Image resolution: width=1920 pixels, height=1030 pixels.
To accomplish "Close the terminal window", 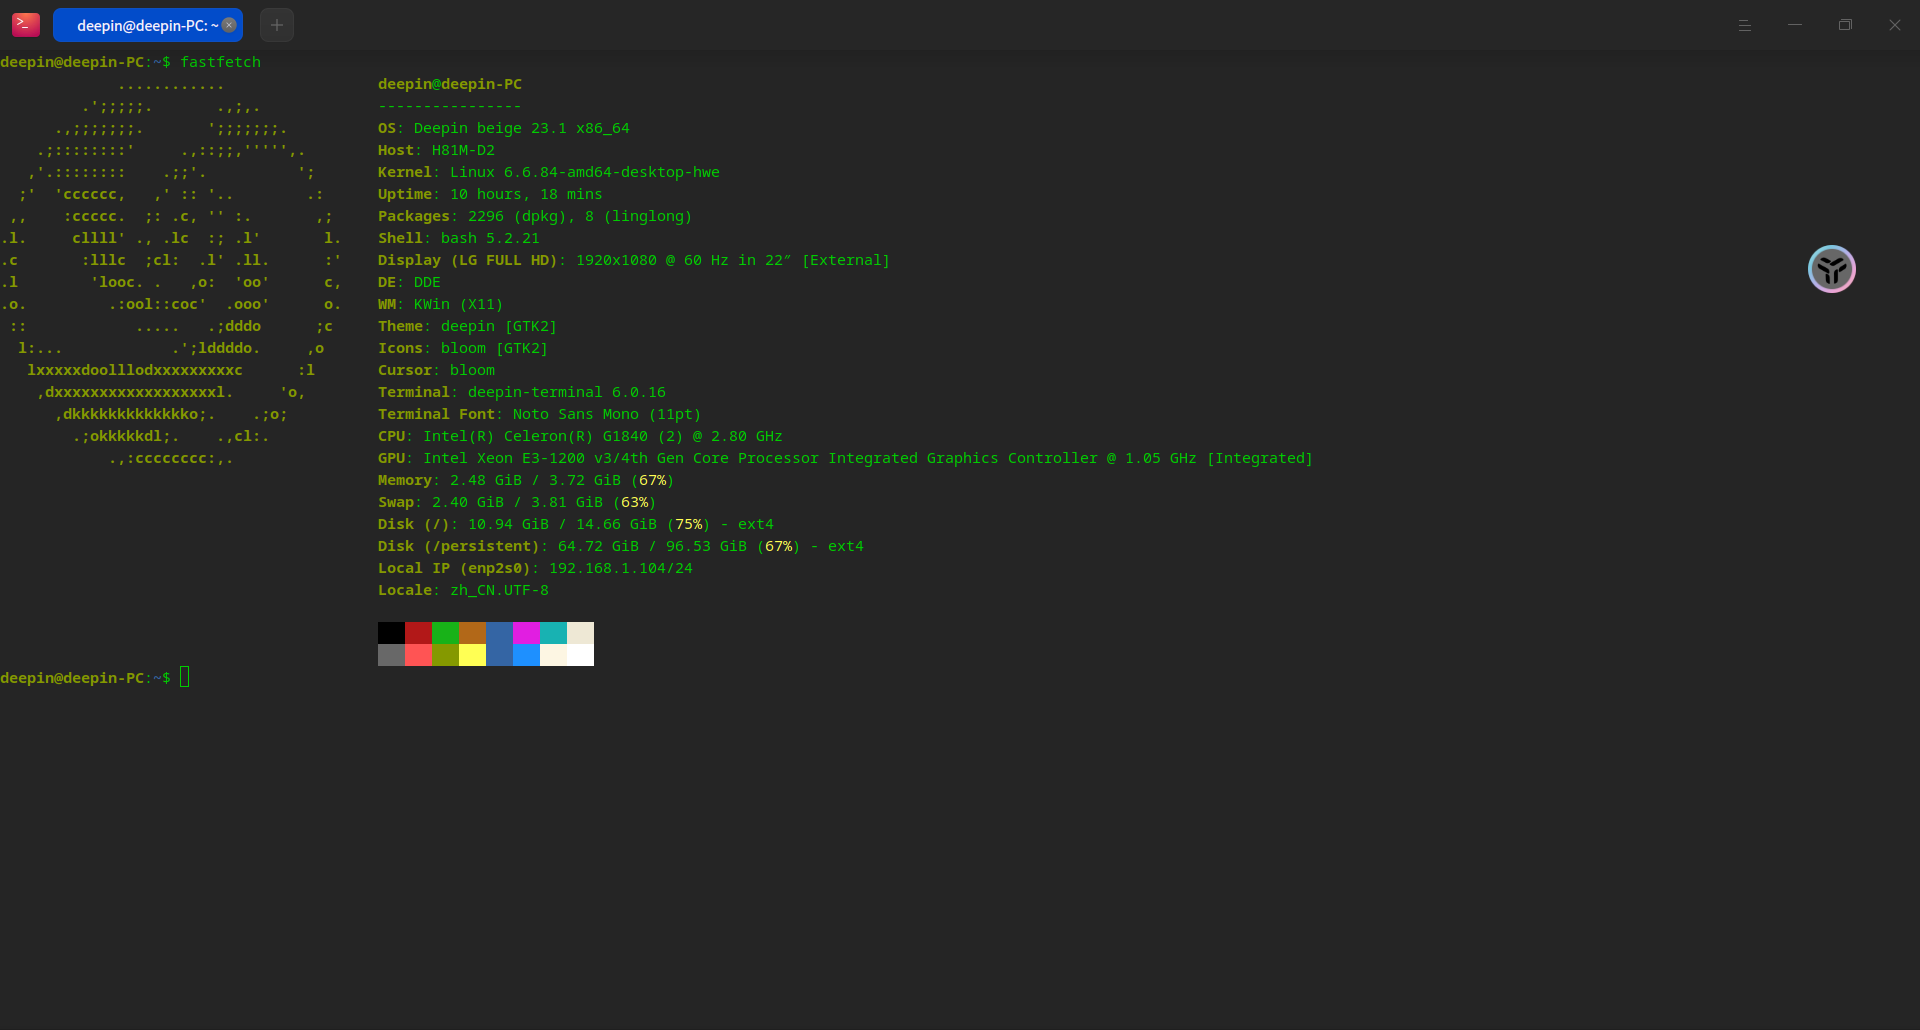I will pyautogui.click(x=1895, y=25).
